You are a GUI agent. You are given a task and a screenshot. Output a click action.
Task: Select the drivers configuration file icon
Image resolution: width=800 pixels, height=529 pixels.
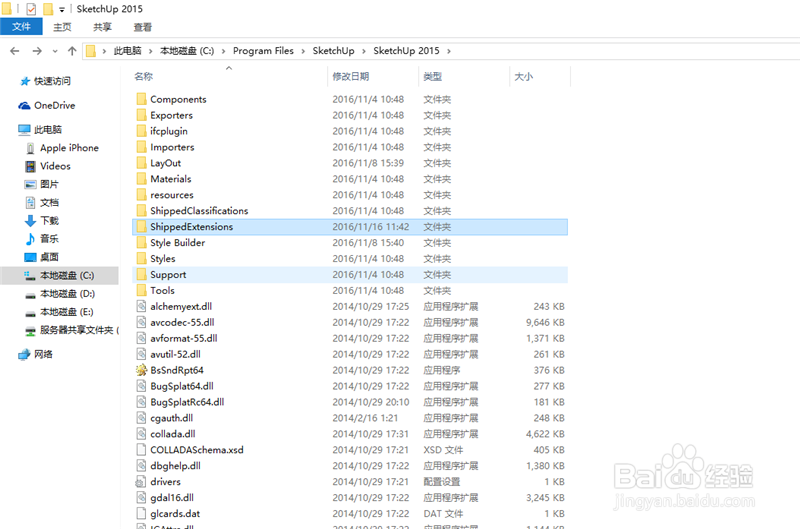click(x=140, y=482)
